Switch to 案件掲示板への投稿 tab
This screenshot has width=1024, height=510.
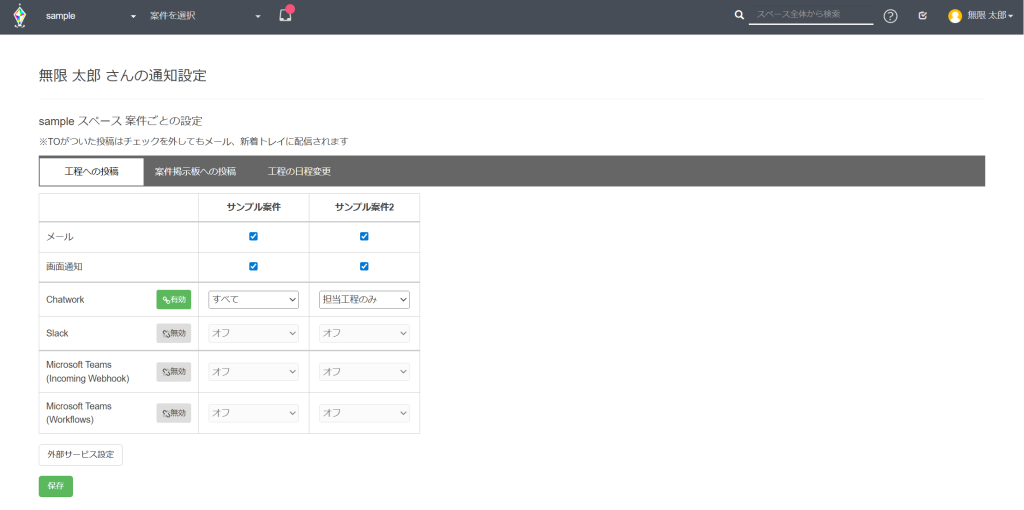(x=195, y=171)
